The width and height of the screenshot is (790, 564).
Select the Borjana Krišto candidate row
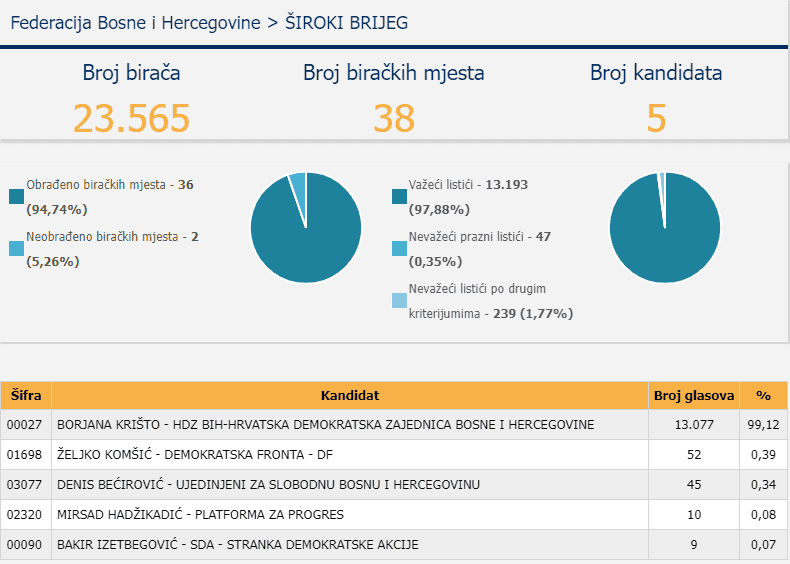coord(325,425)
